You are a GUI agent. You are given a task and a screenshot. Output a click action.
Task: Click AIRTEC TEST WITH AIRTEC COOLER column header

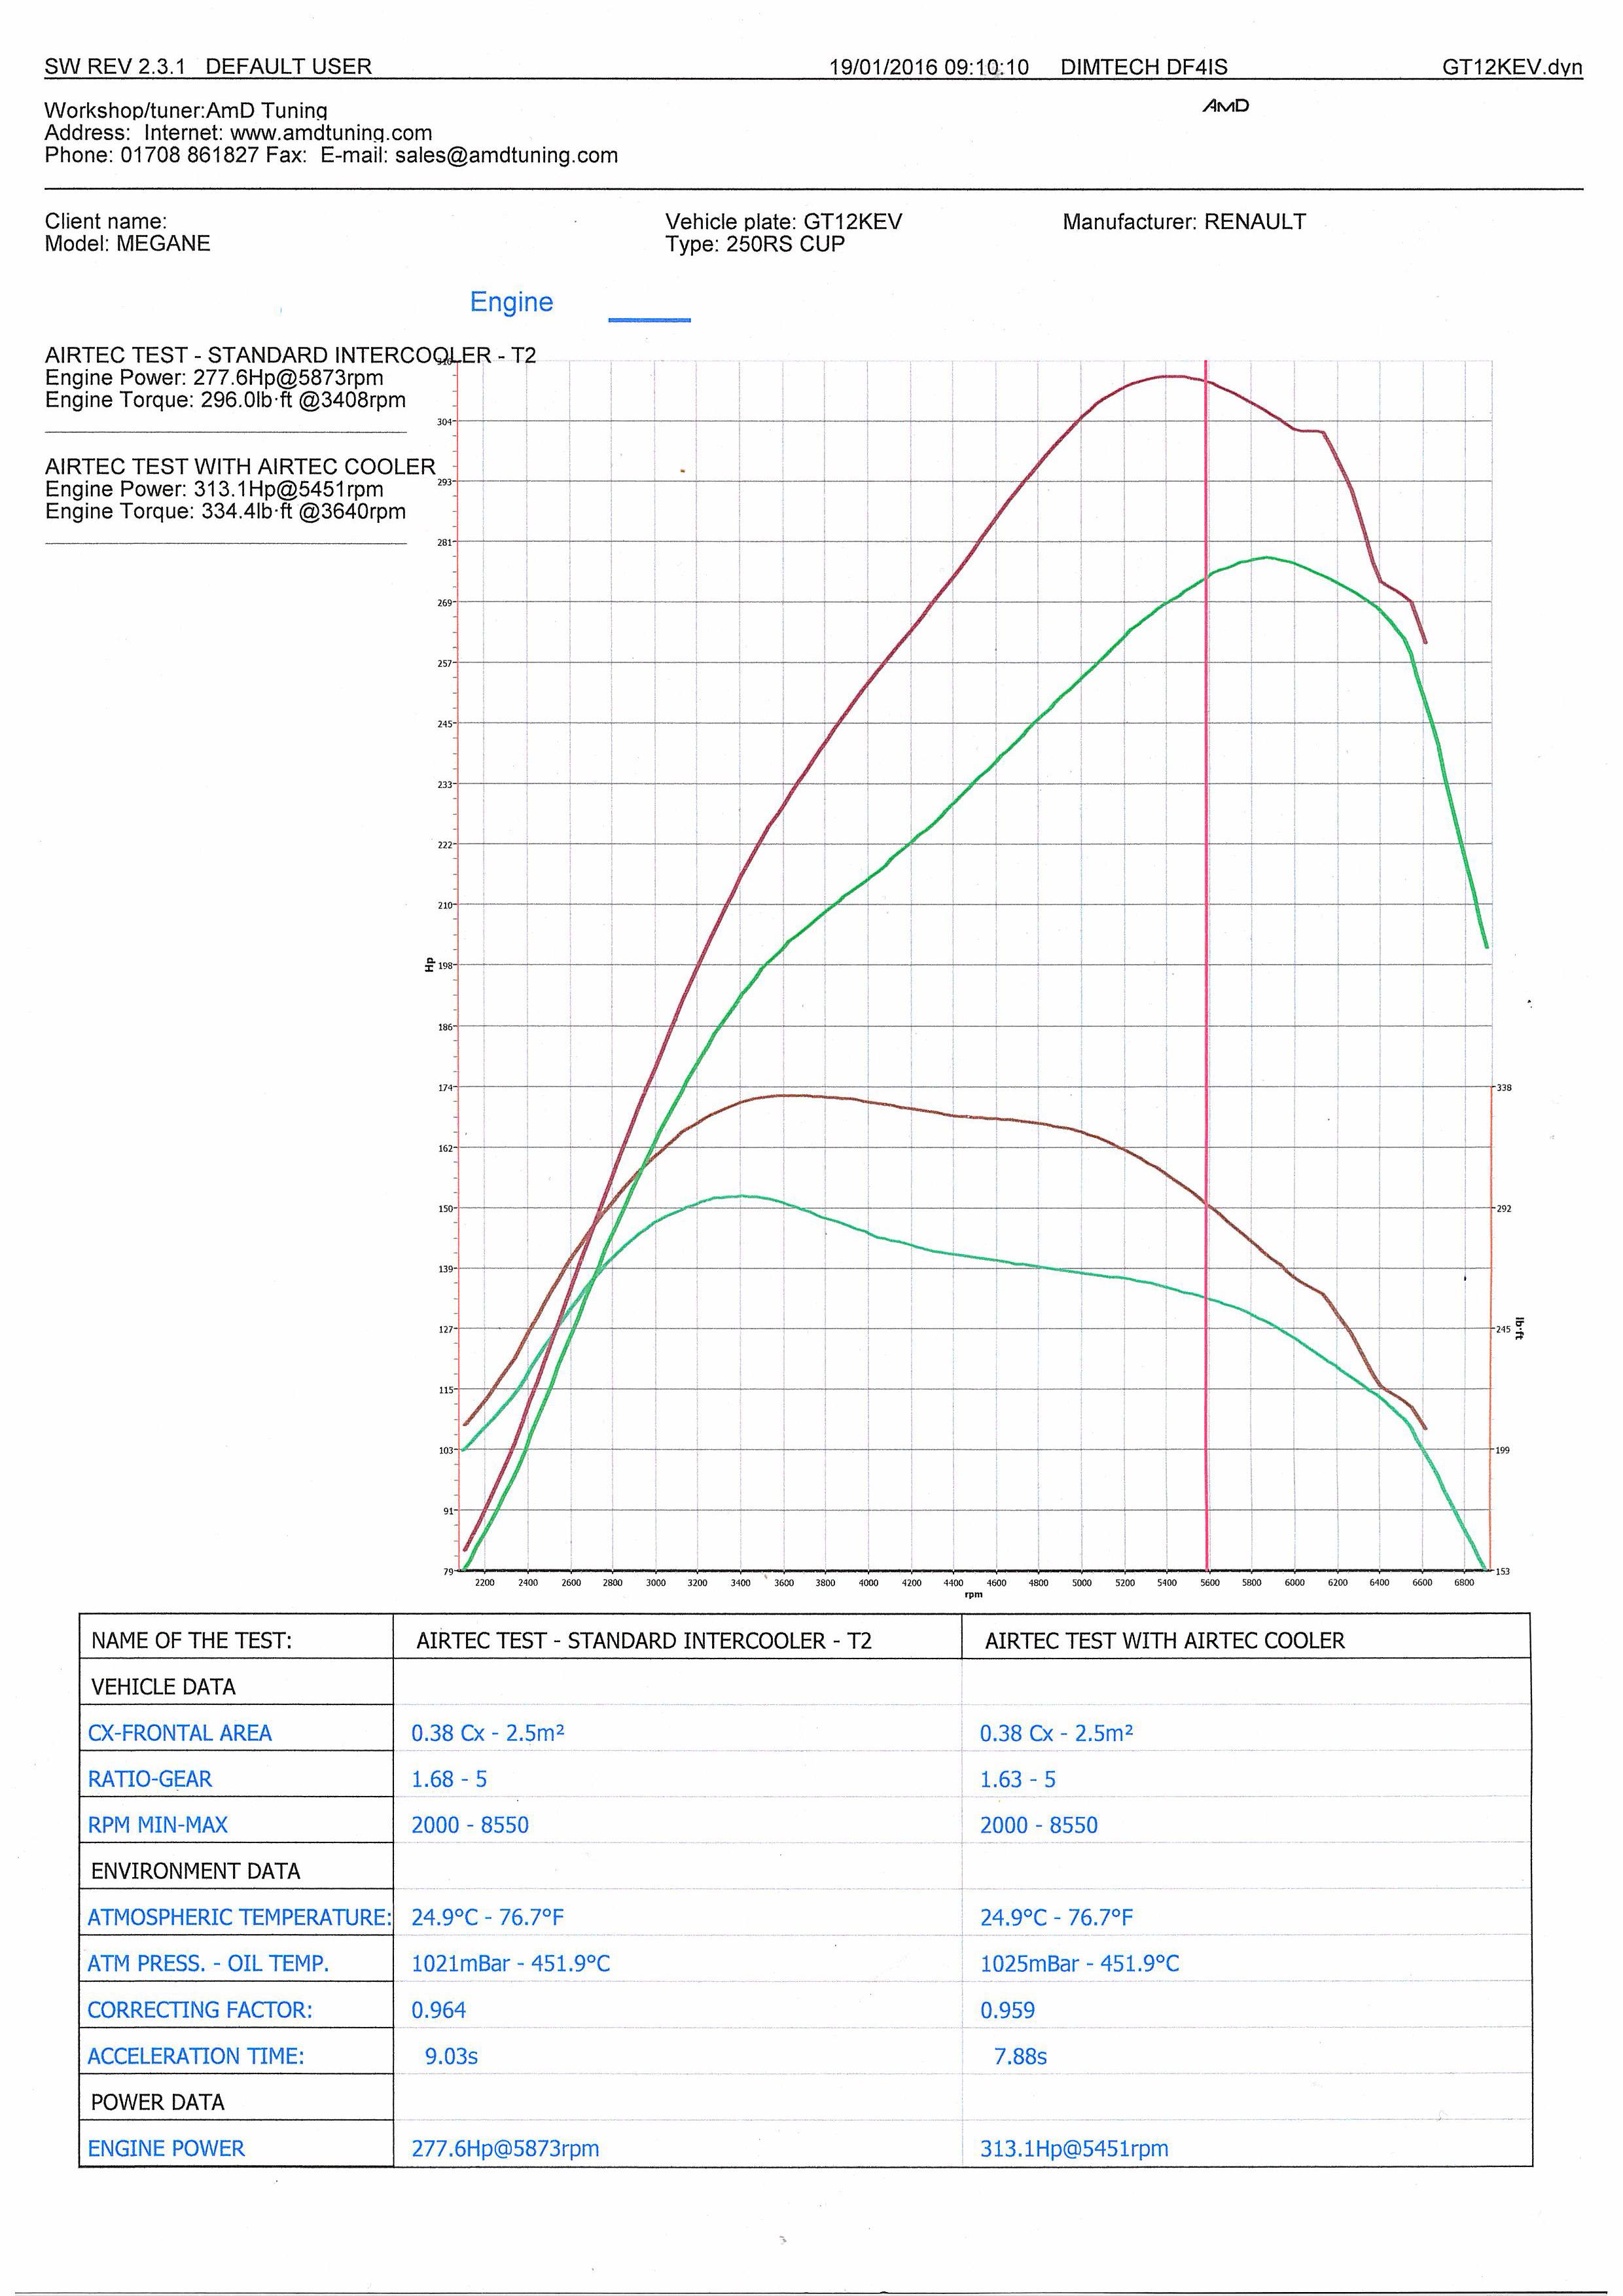1164,1640
